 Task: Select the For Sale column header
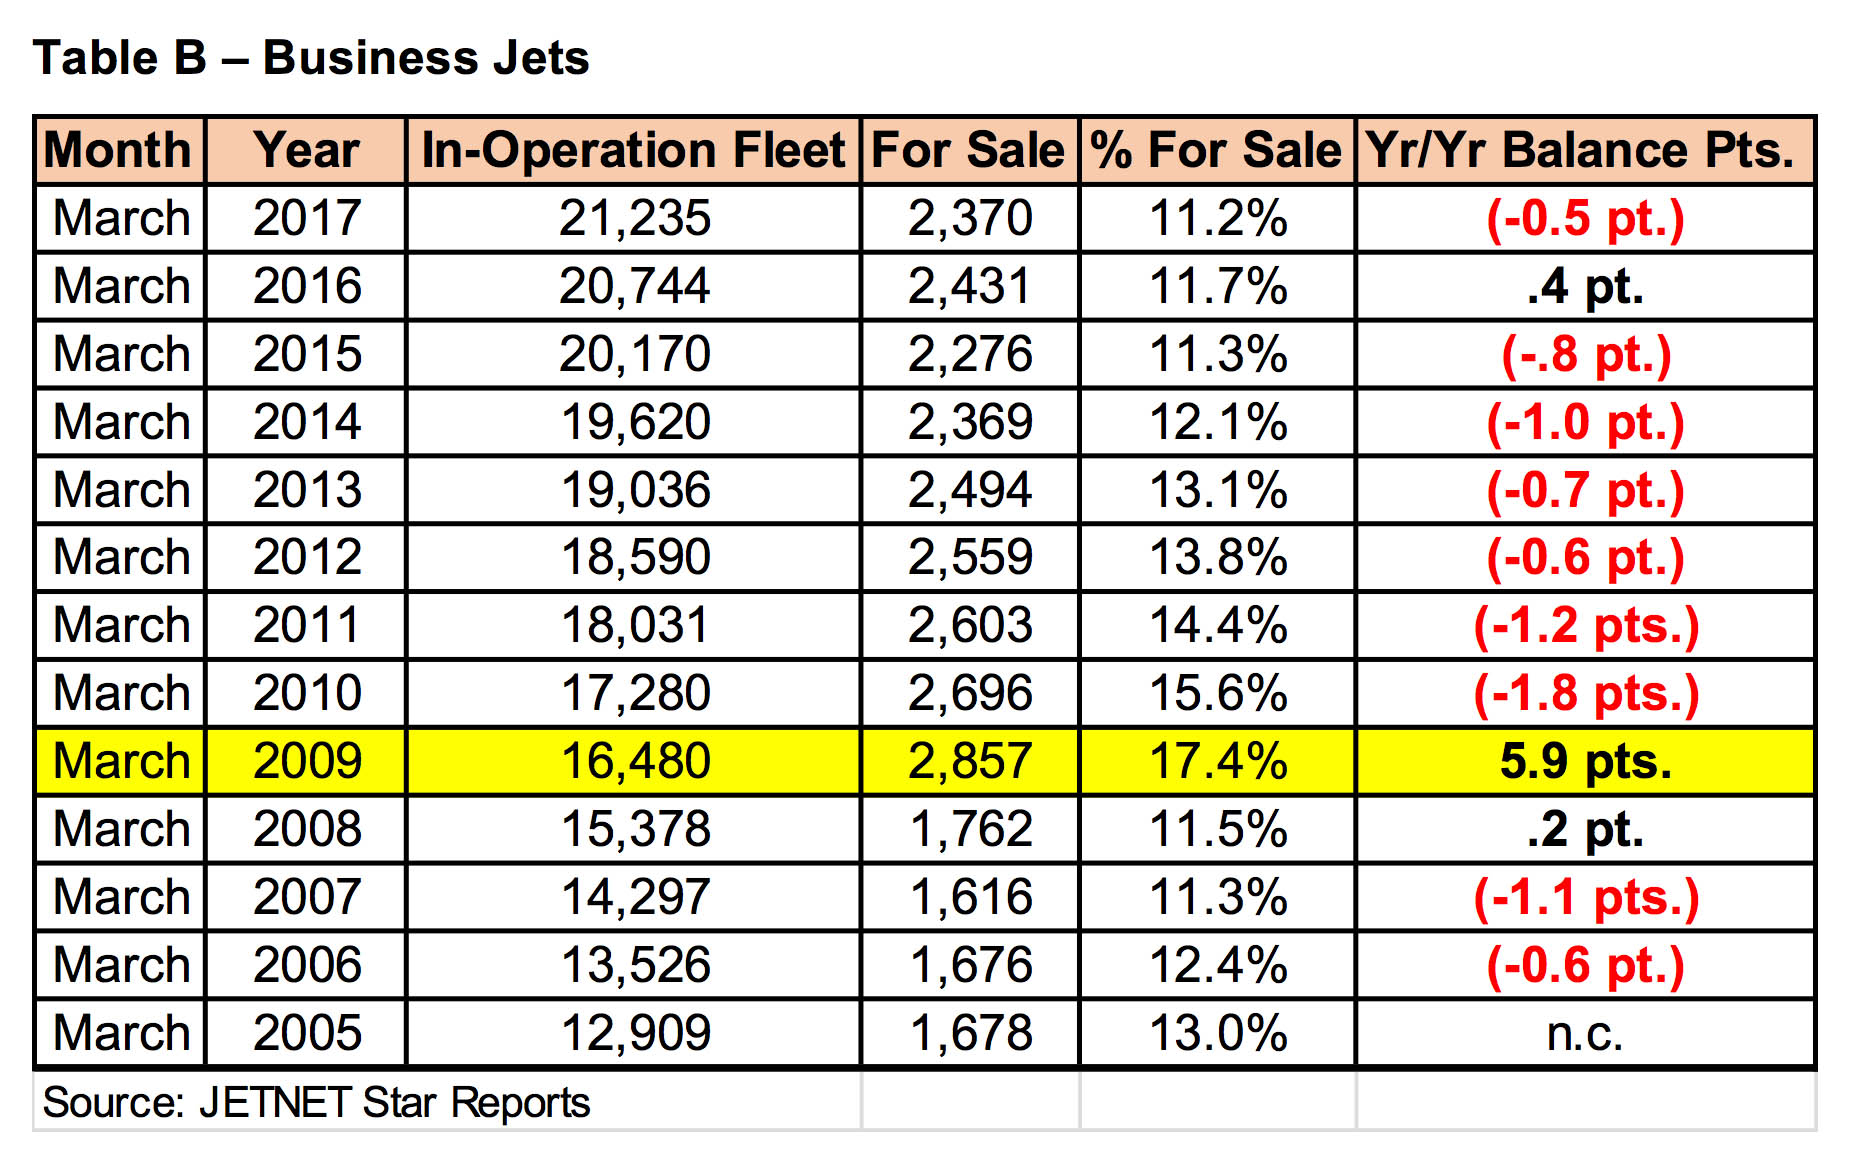[969, 150]
